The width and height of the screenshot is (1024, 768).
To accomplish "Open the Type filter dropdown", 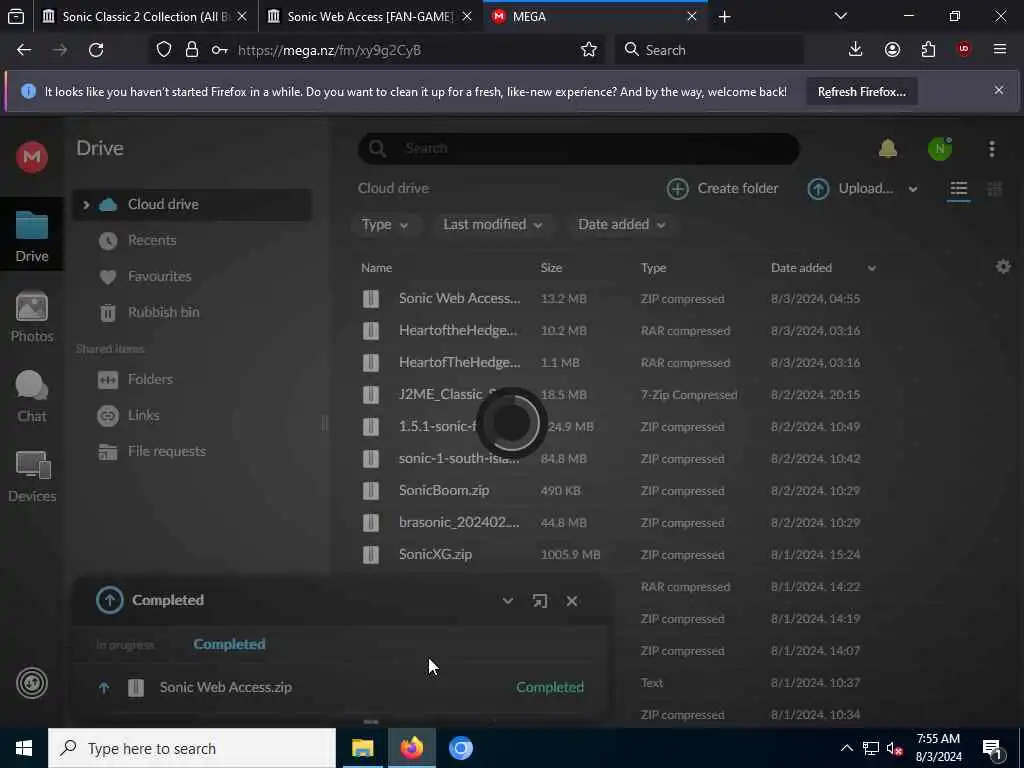I will (385, 225).
